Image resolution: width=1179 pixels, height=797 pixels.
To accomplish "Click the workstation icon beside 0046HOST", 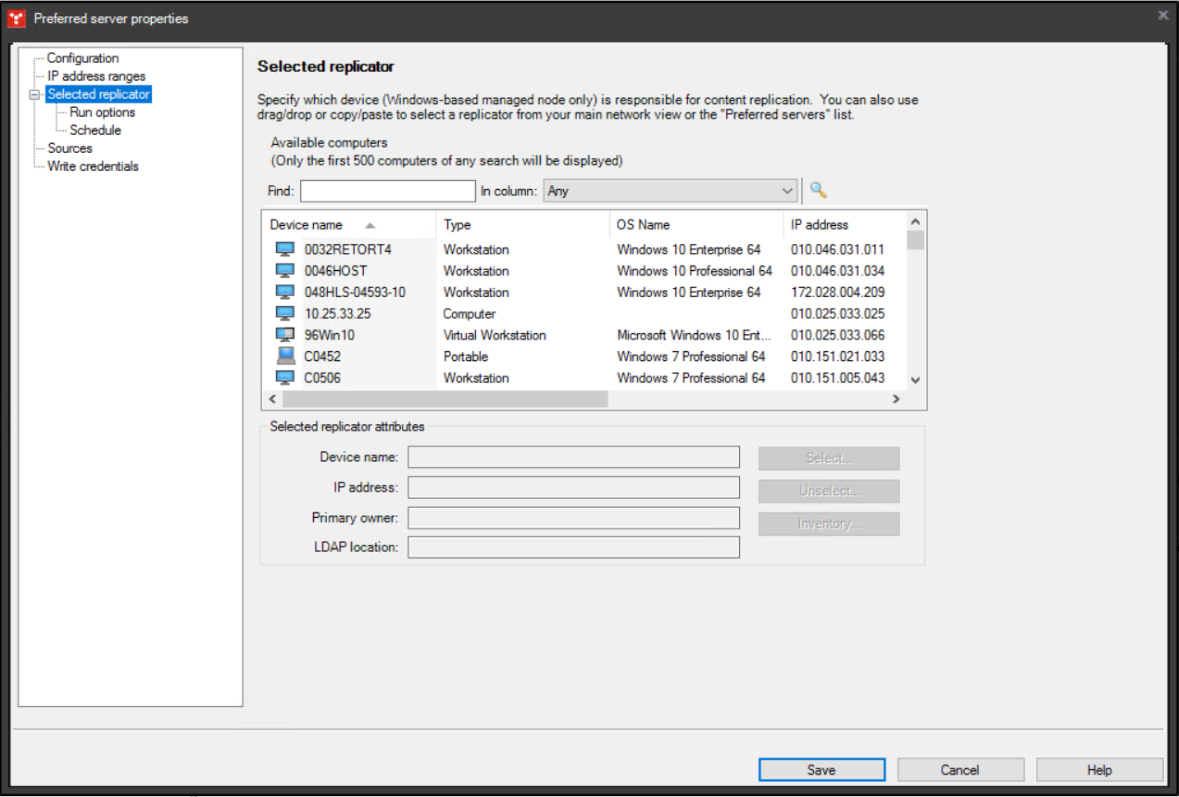I will 284,270.
